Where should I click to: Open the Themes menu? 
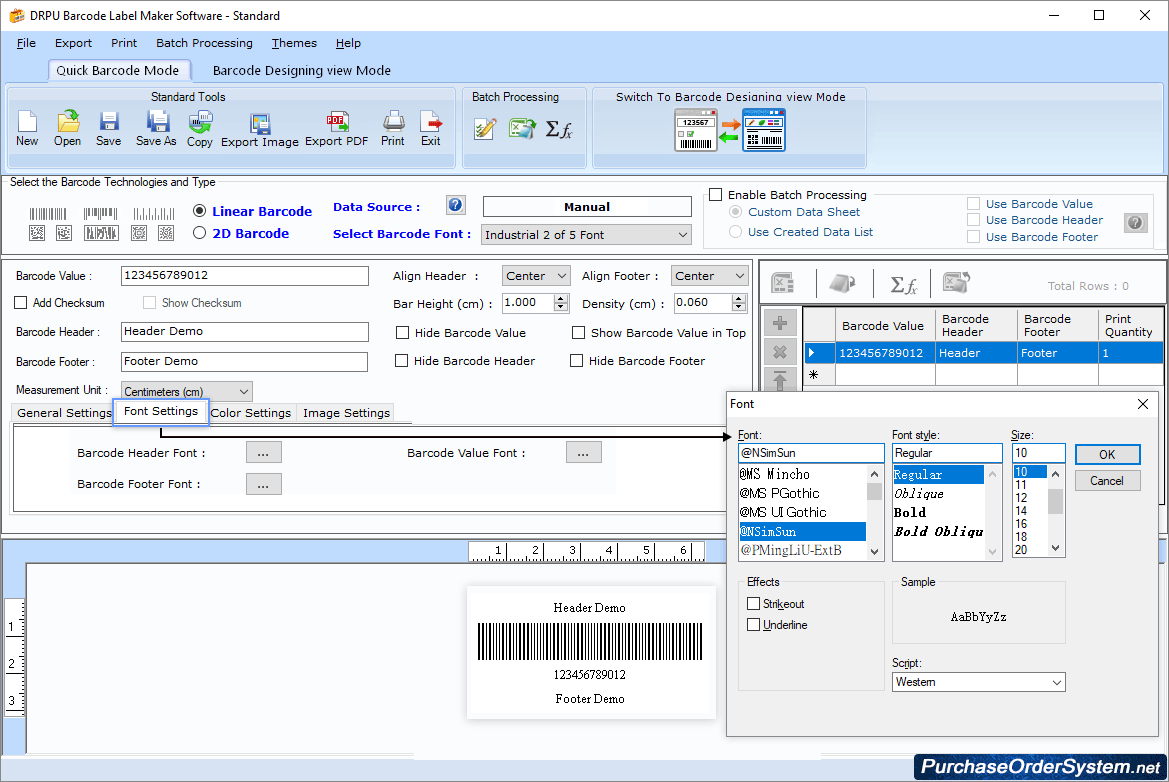click(293, 43)
